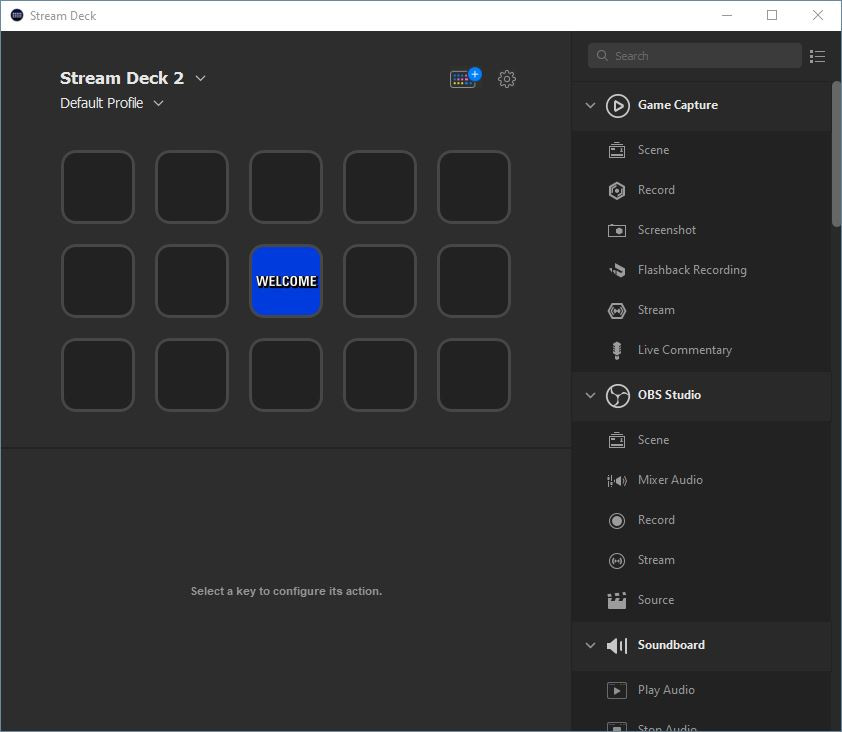Collapse the OBS Studio category chevron
Viewport: 842px width, 732px height.
click(x=590, y=395)
